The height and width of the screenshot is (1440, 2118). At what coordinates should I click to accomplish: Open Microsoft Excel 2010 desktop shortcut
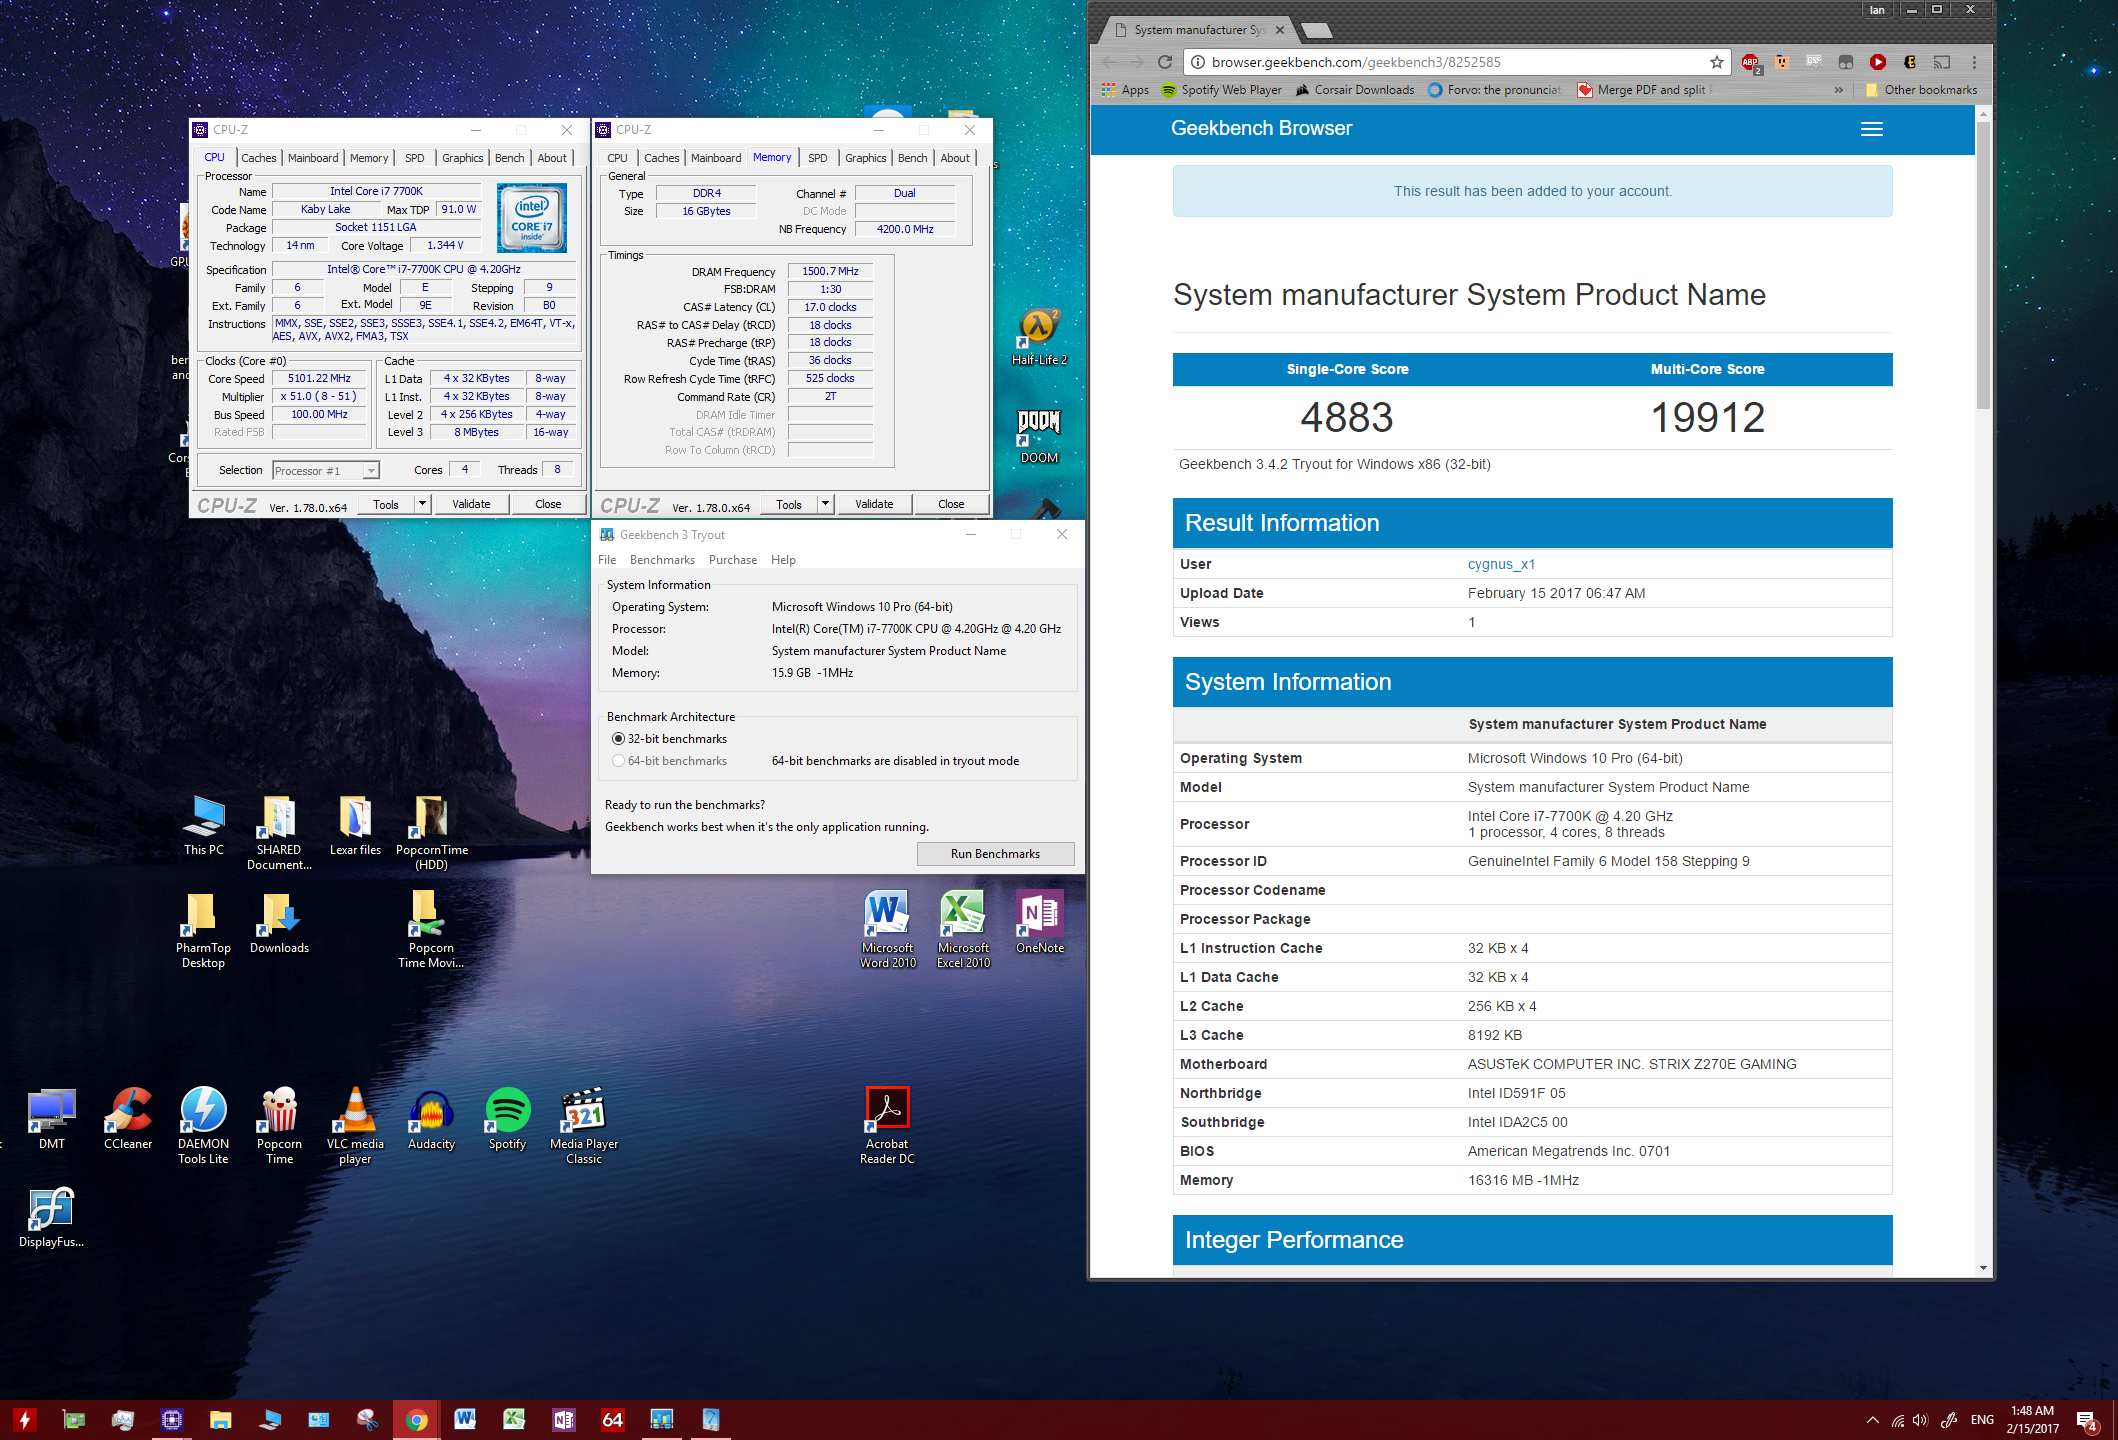(x=963, y=929)
